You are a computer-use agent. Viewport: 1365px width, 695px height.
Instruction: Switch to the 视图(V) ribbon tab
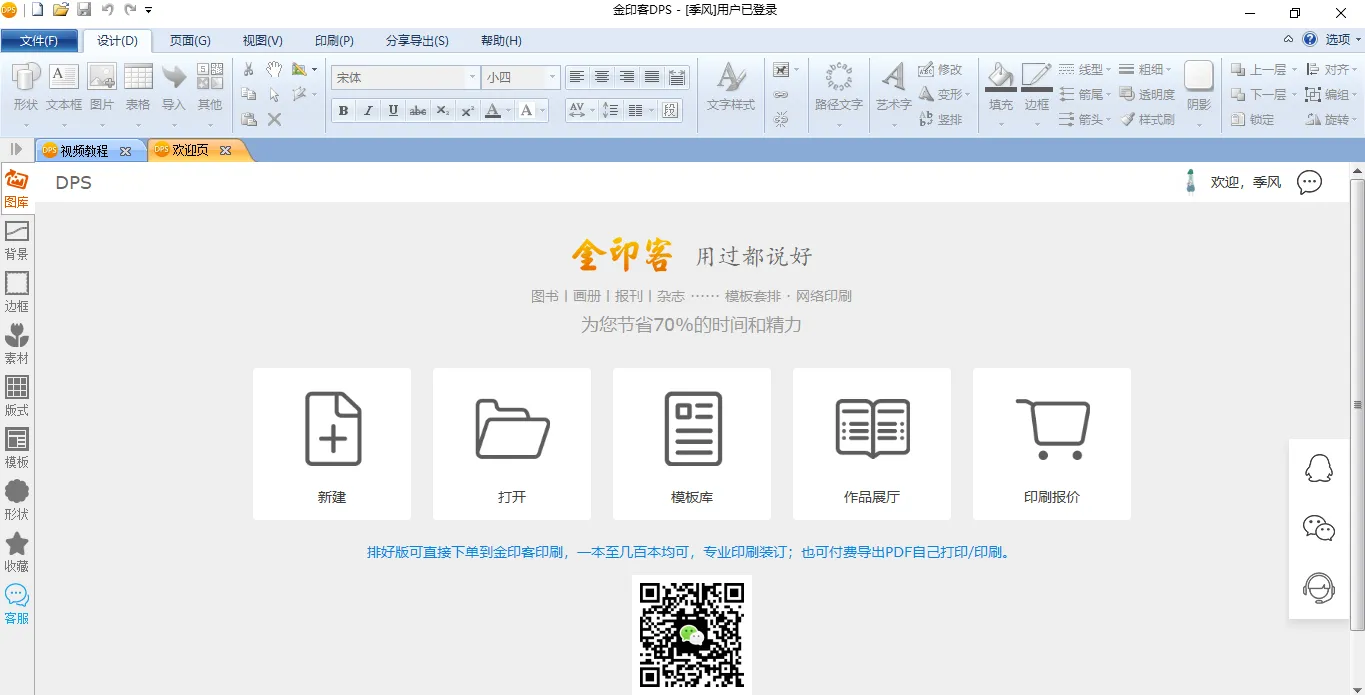click(263, 41)
